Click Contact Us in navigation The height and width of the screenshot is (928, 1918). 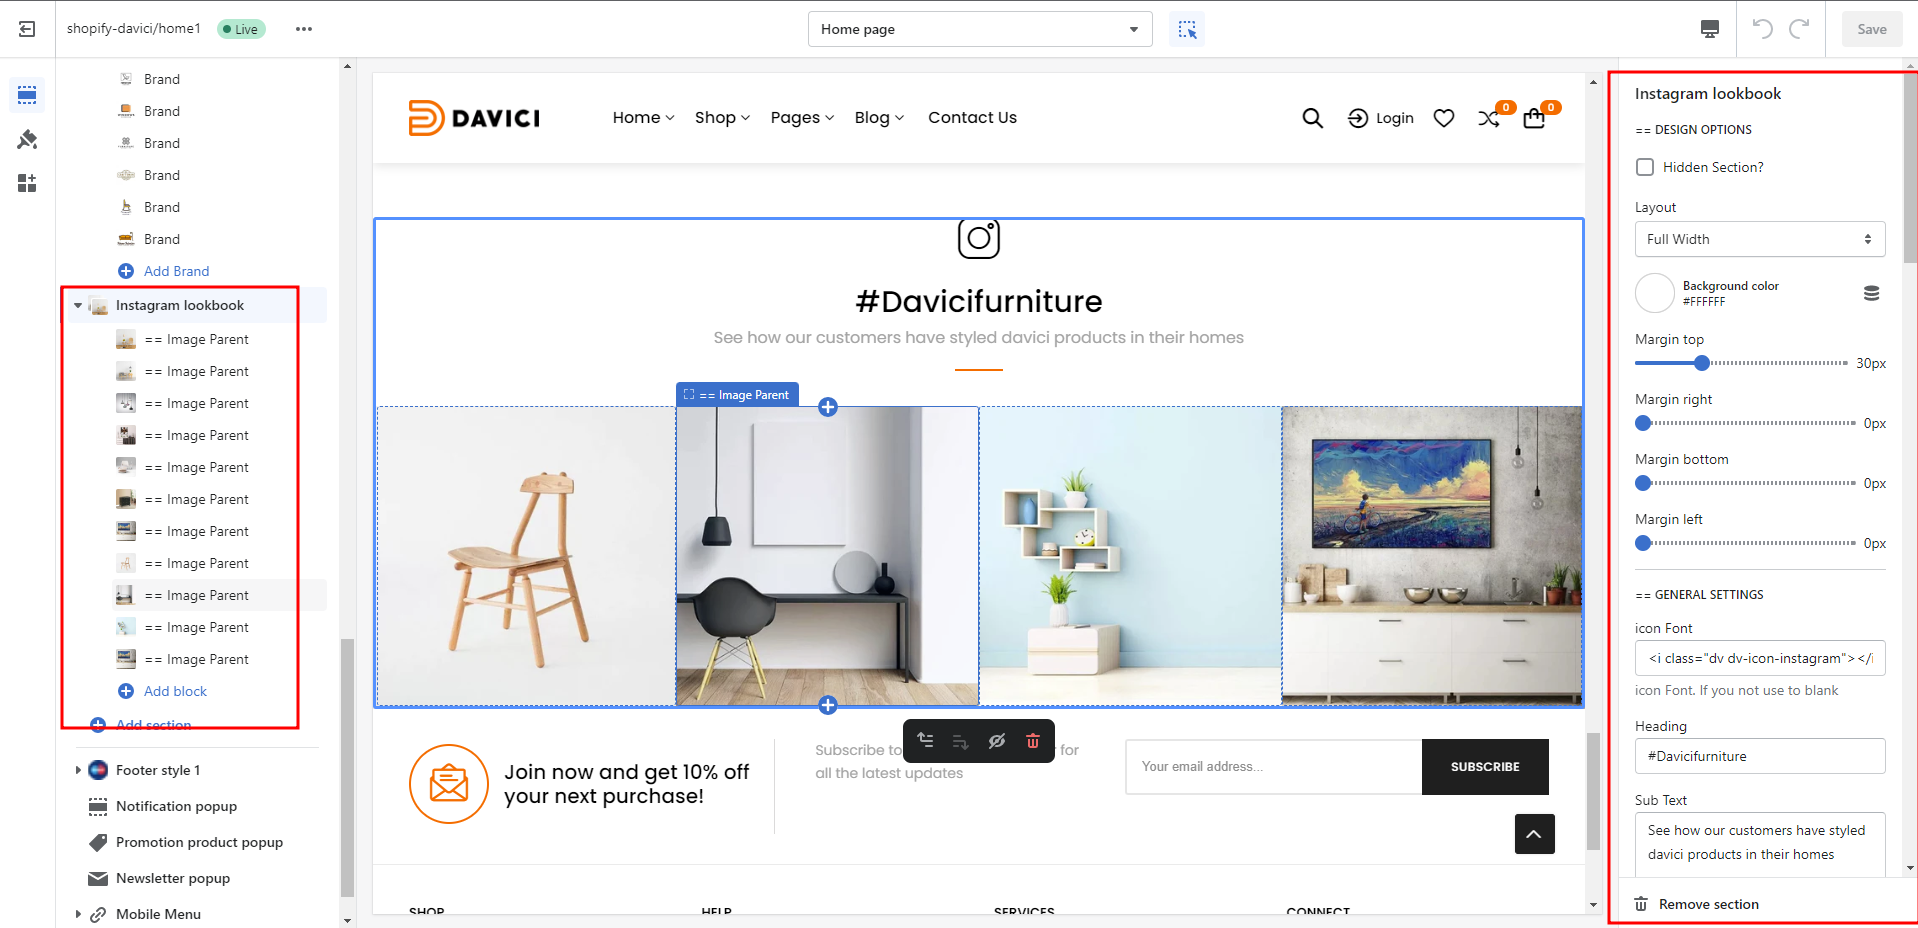(972, 118)
